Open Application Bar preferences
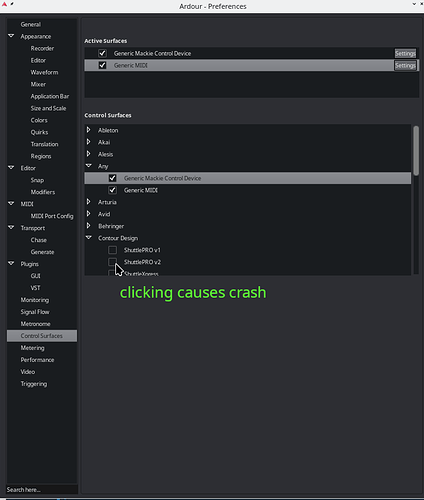424x500 pixels. click(50, 96)
